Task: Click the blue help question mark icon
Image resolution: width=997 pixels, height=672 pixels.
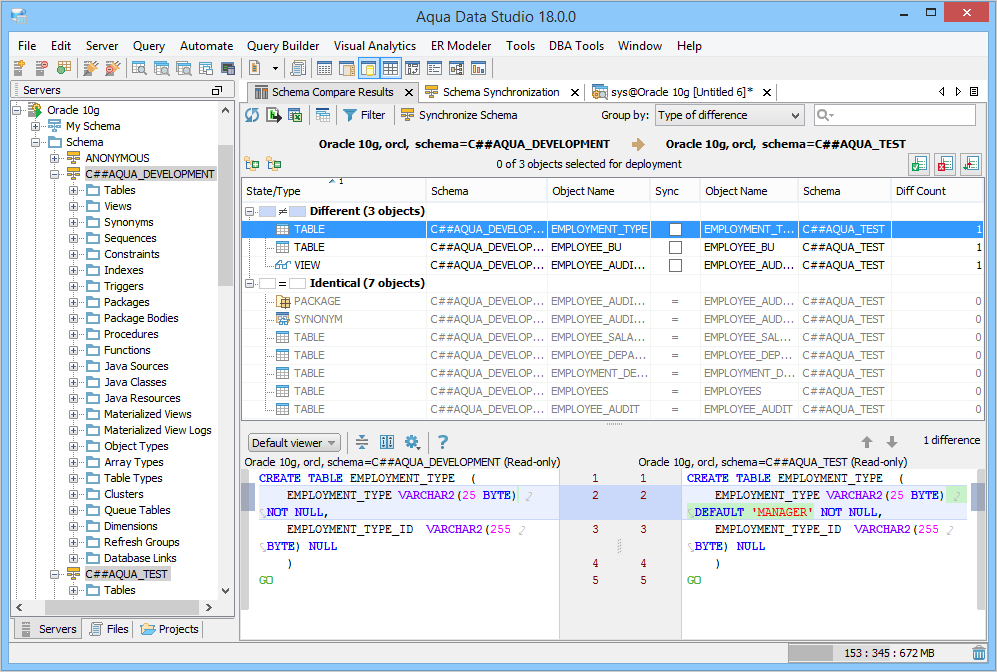Action: pos(443,442)
